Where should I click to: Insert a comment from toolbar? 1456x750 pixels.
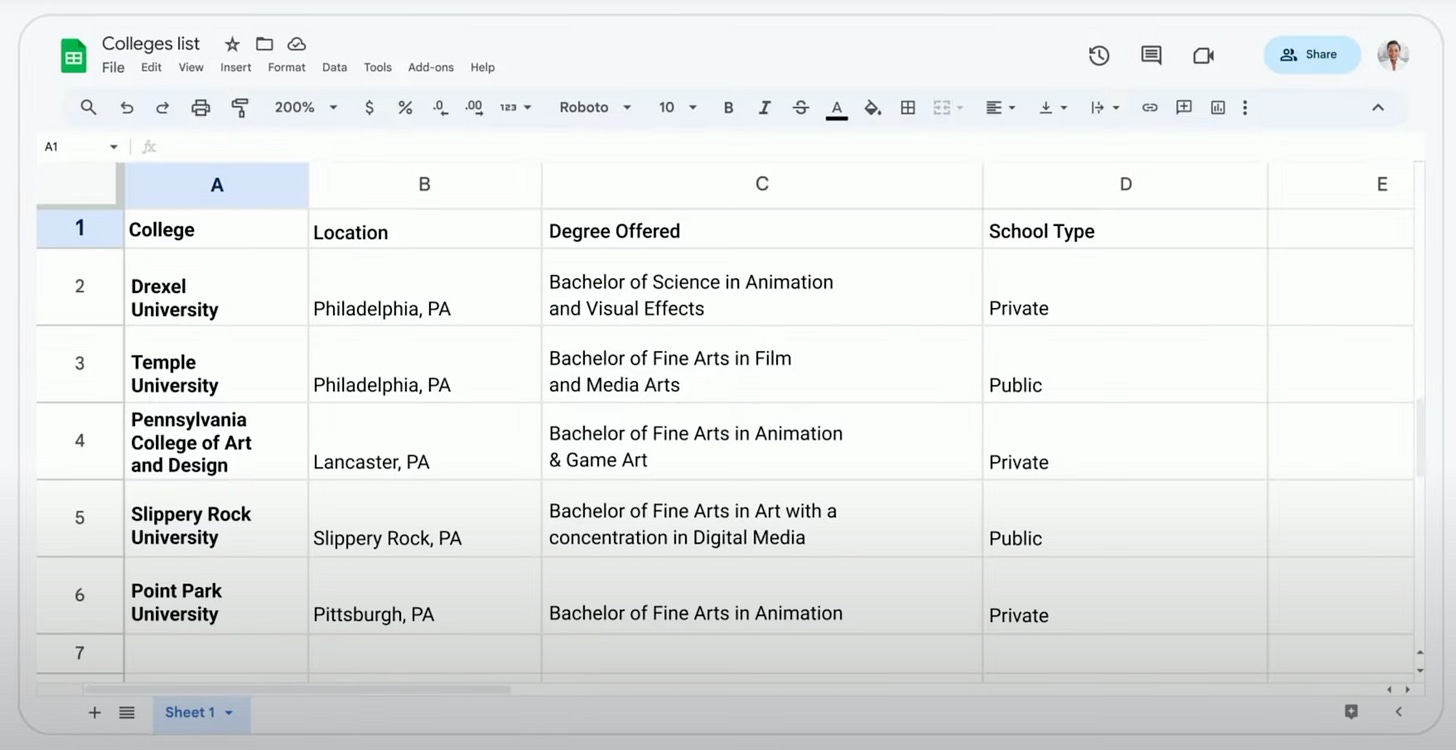click(1184, 107)
